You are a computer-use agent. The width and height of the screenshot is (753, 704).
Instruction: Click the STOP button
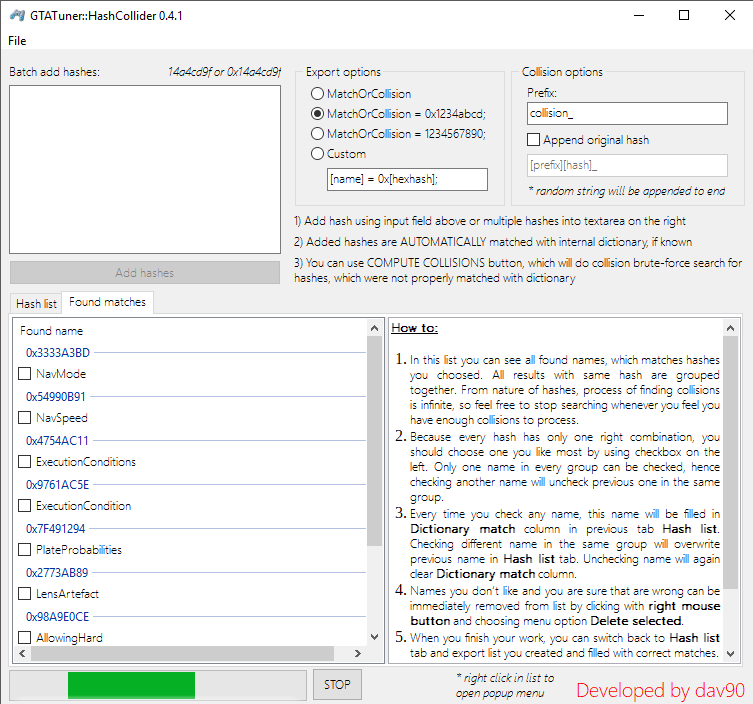(x=337, y=684)
